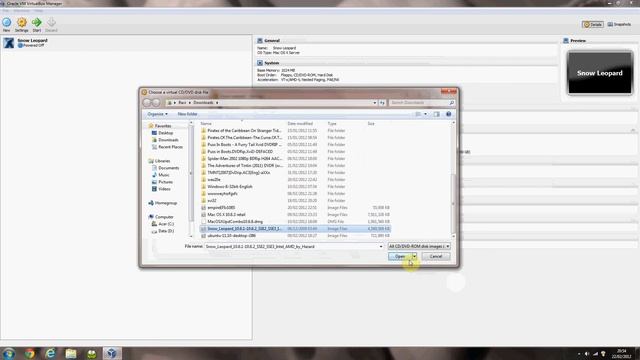Viewport: 640px width, 360px height.
Task: Select Libraries in the navigation pane
Action: tap(162, 161)
